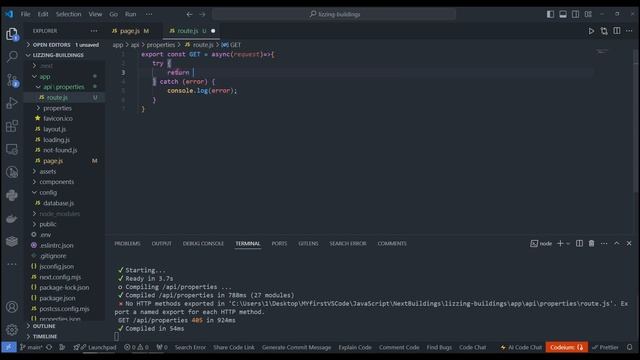Toggle Codeium status bar item

coord(567,347)
